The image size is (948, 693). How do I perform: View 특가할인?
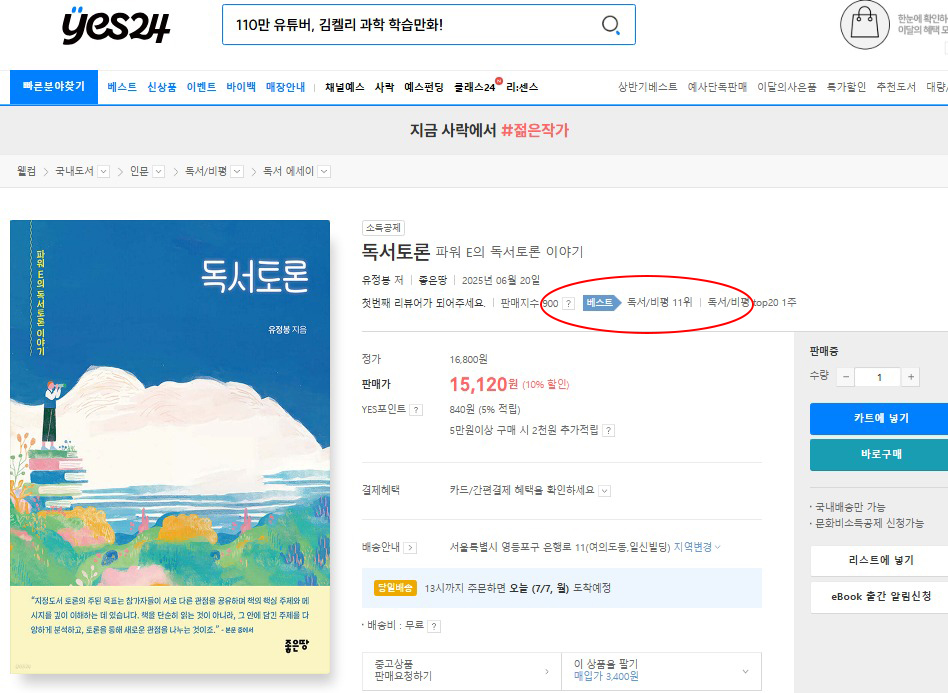(x=846, y=87)
